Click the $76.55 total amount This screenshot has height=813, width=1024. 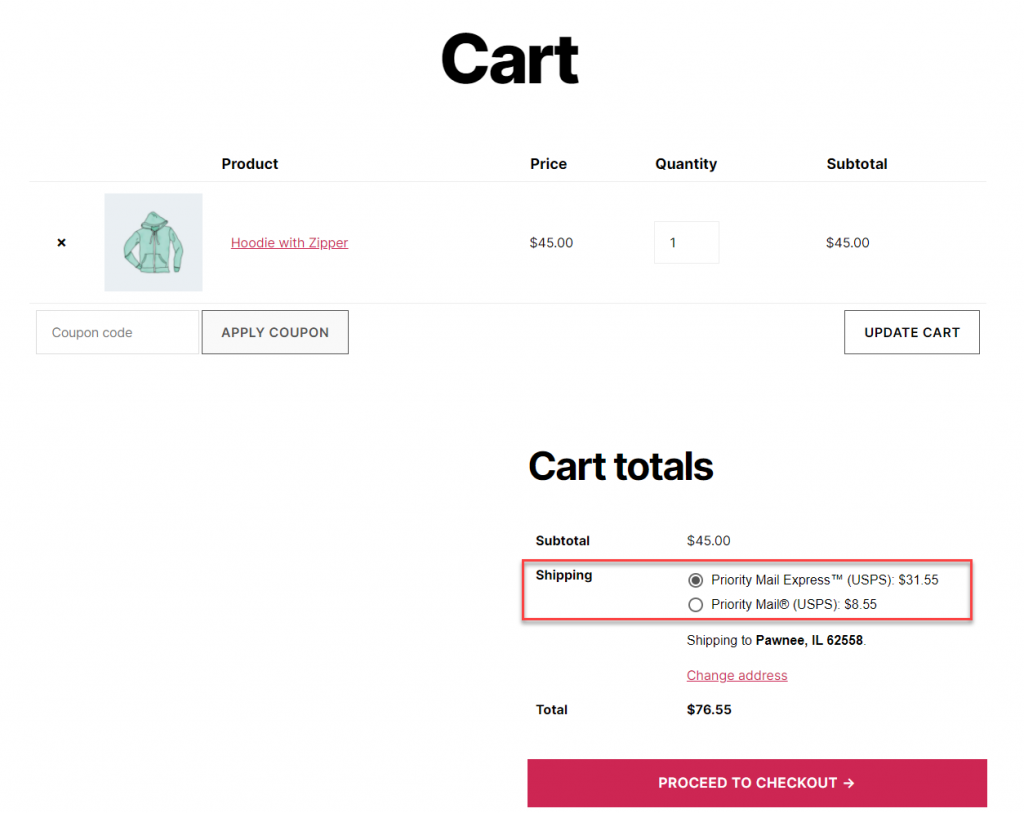[709, 710]
